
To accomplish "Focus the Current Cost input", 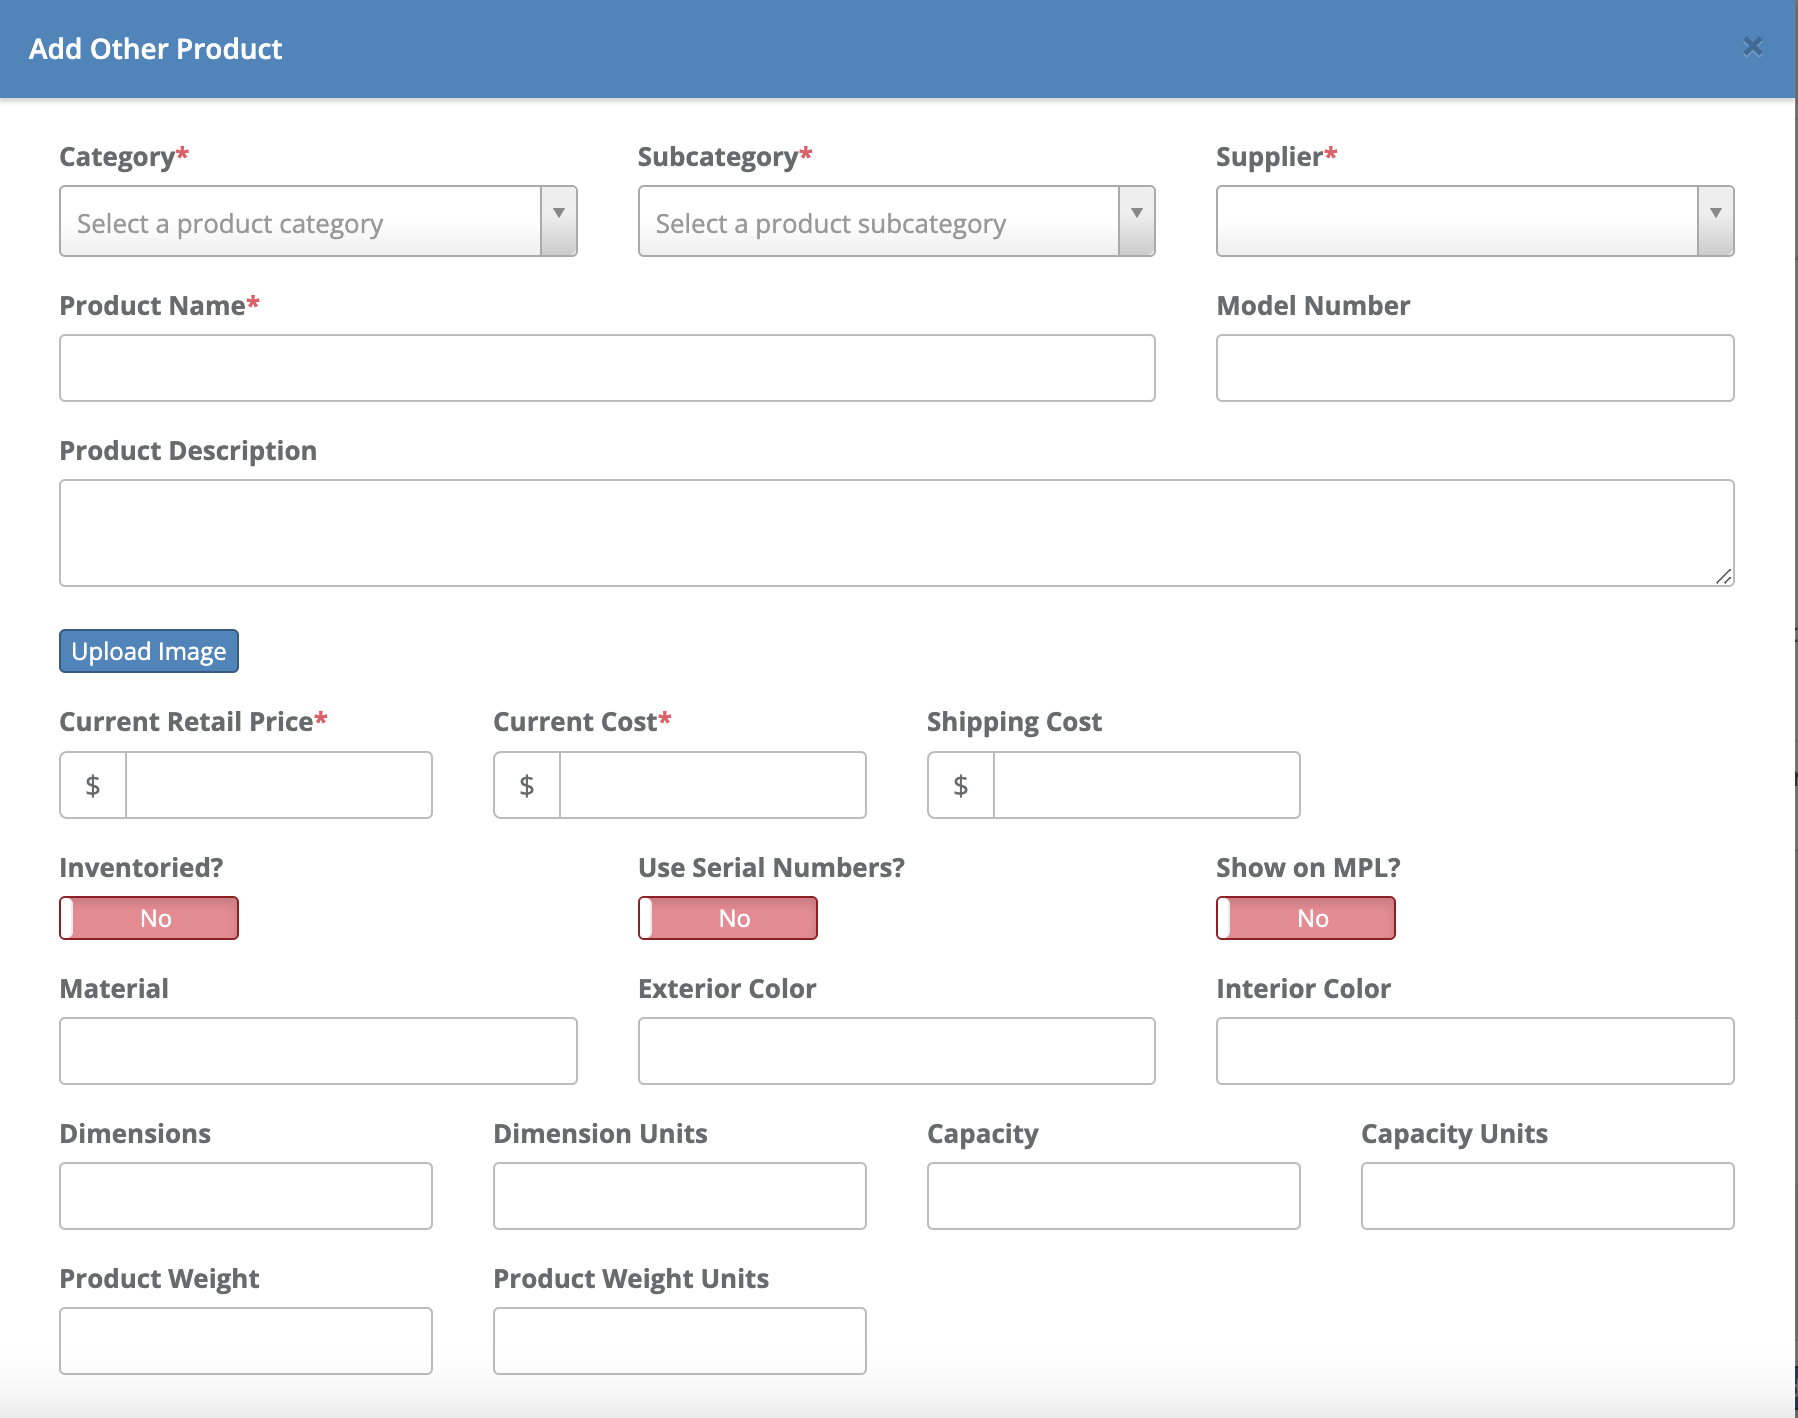I will click(712, 785).
